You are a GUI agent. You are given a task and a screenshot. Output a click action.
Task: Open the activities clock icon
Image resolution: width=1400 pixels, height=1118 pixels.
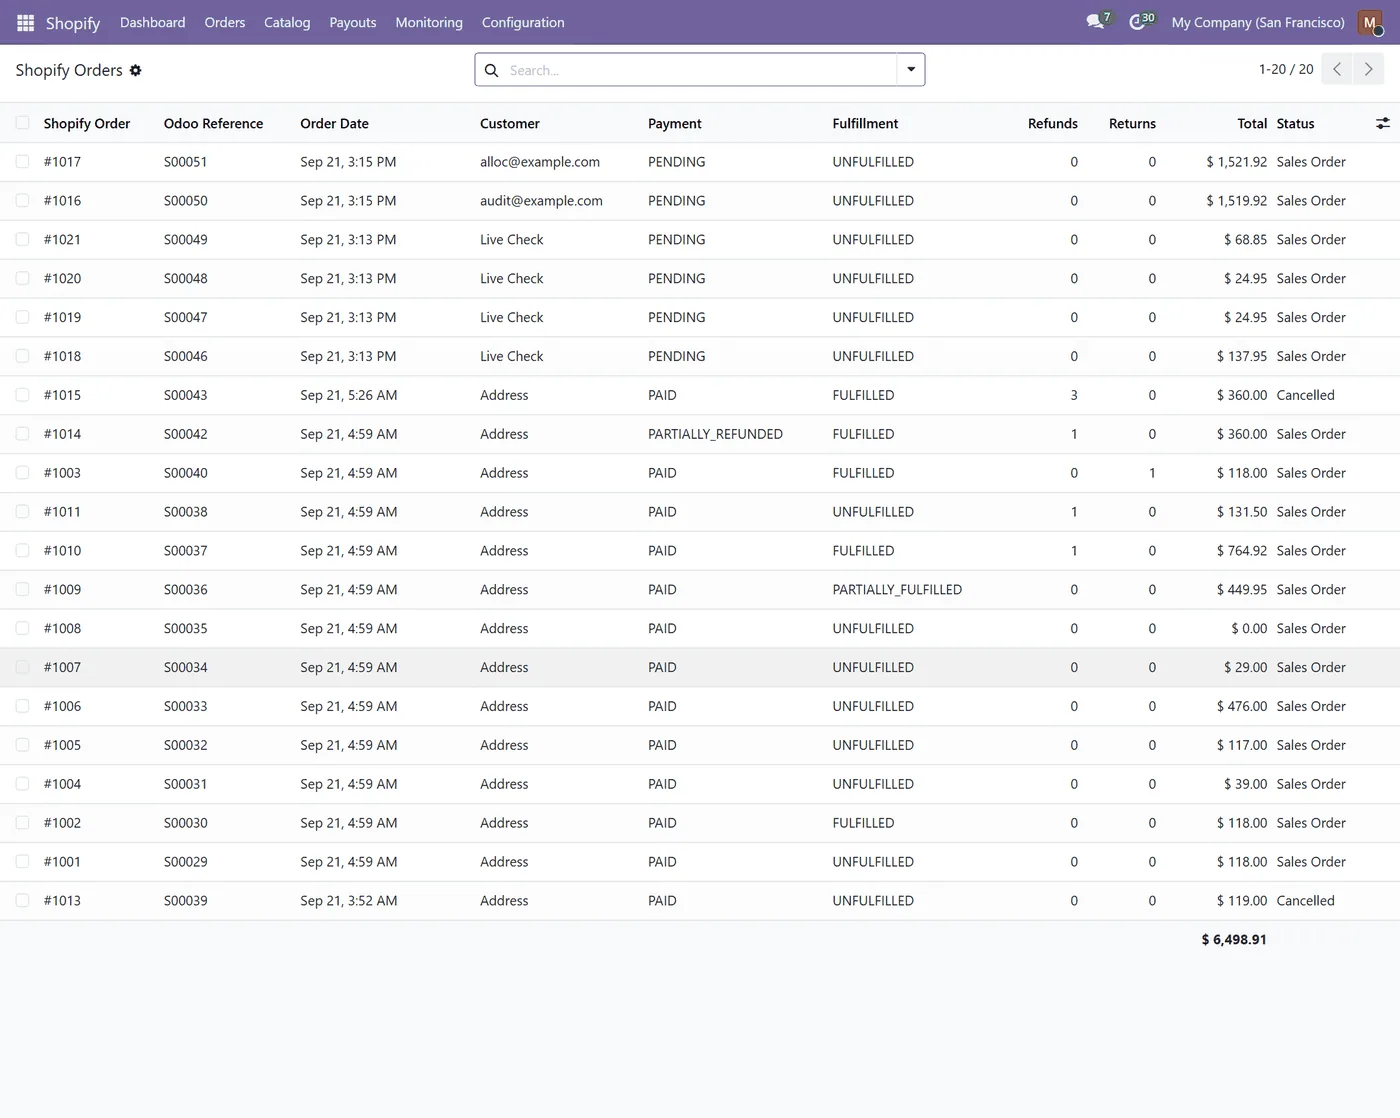[x=1140, y=22]
